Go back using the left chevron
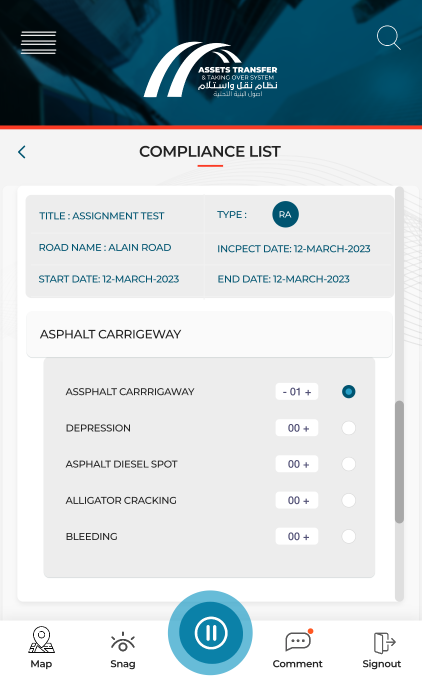This screenshot has height=678, width=422. (22, 152)
